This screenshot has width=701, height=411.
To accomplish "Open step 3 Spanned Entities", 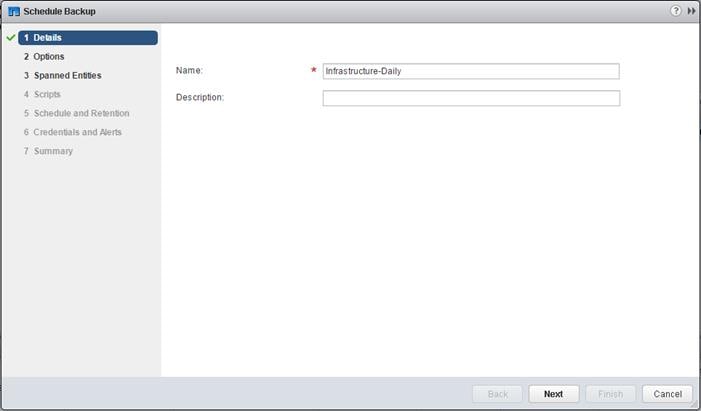I will click(x=63, y=76).
